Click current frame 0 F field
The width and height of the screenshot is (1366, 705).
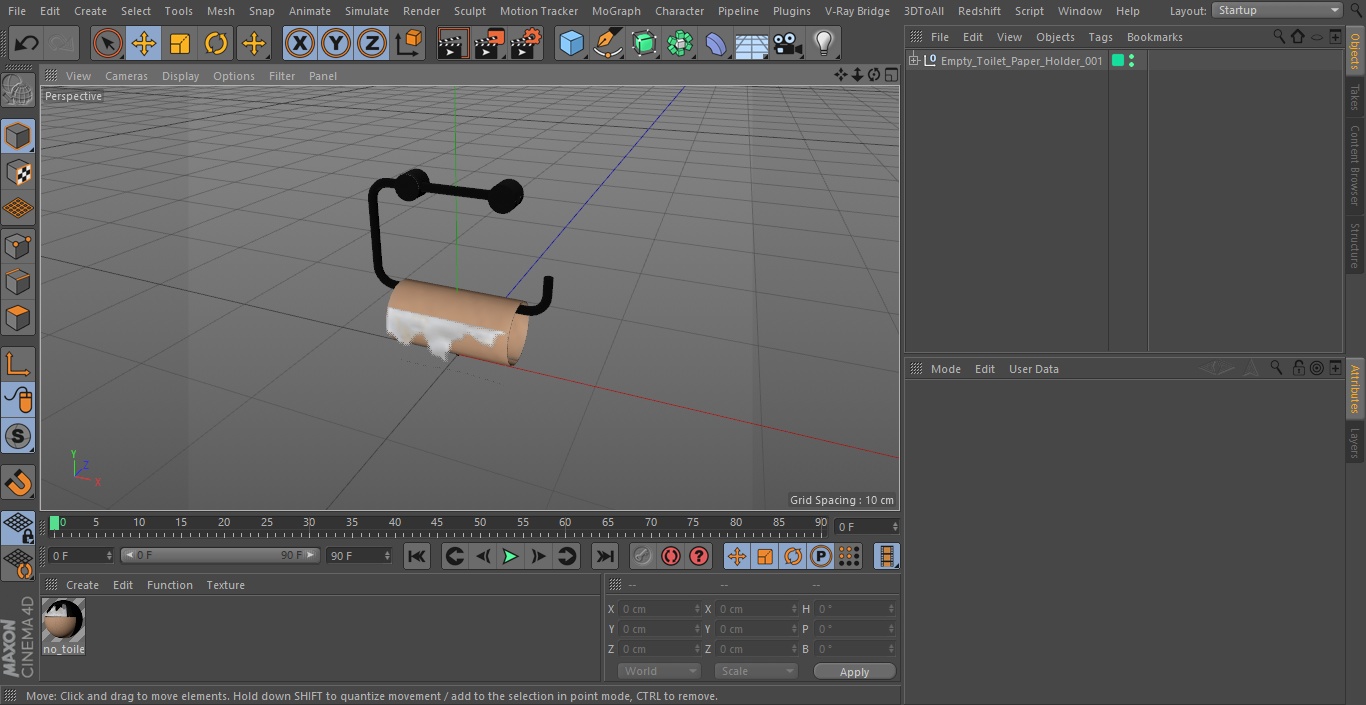pyautogui.click(x=81, y=555)
